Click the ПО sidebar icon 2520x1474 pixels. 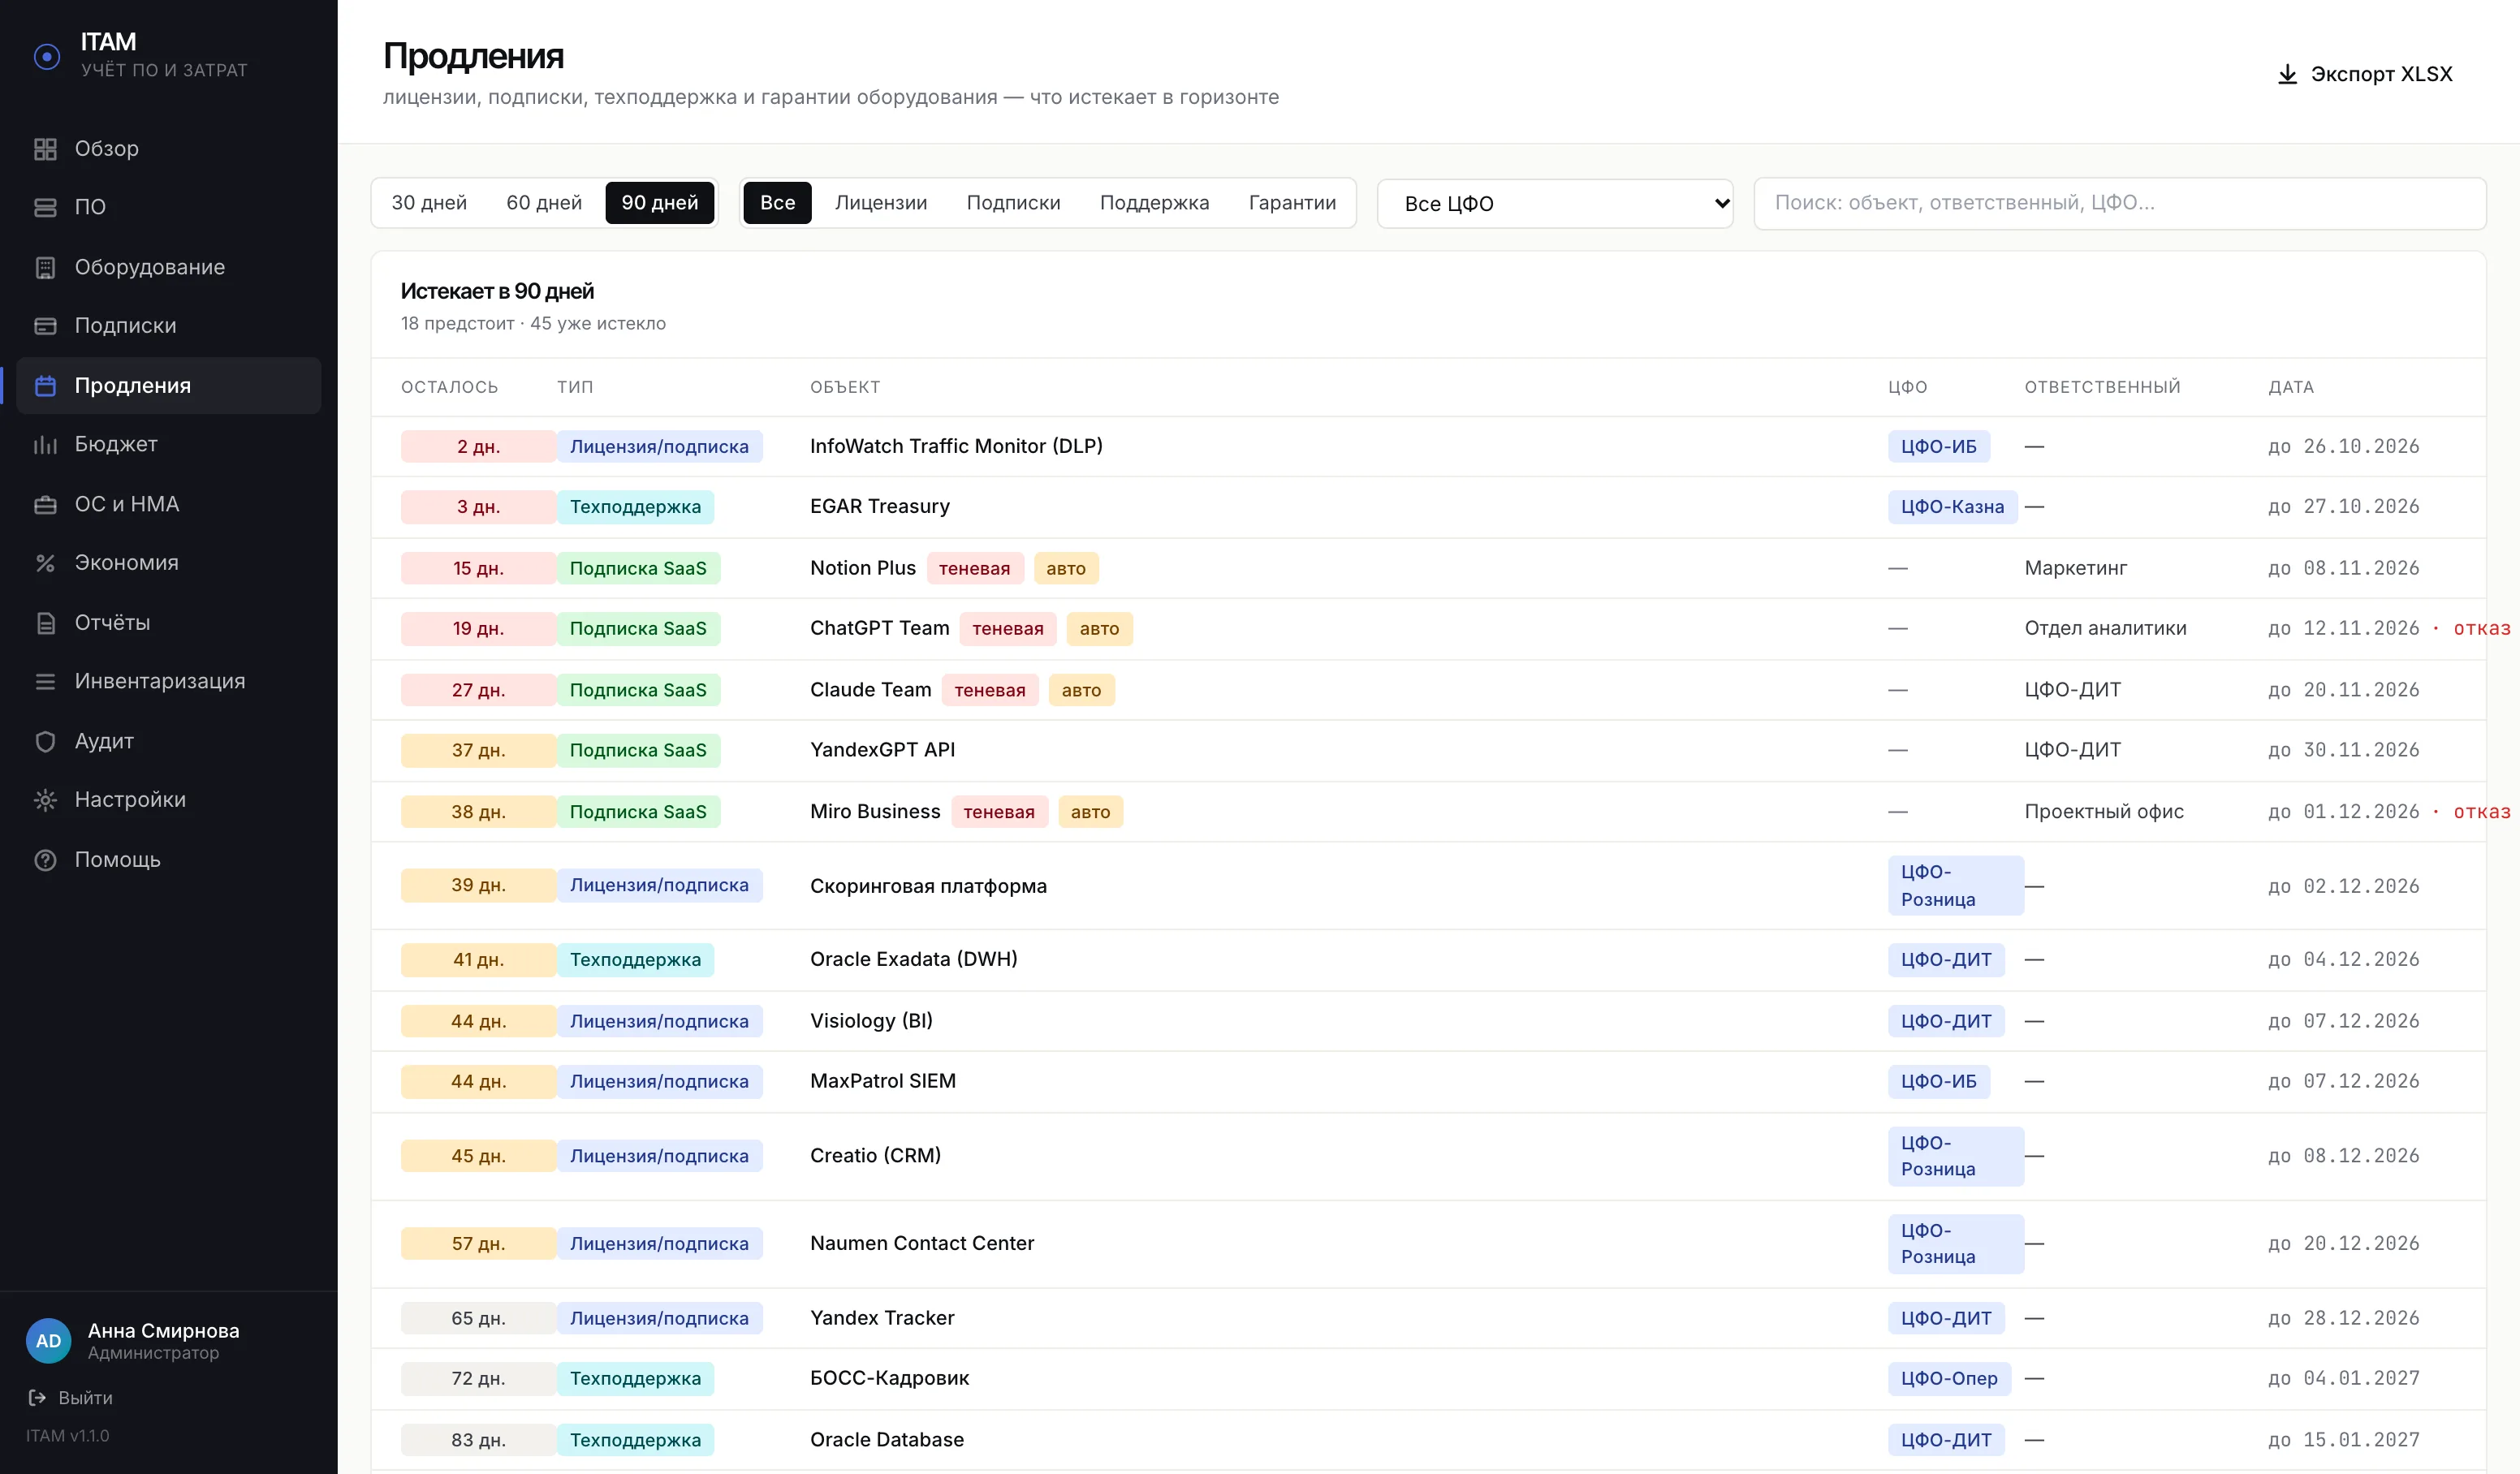point(45,207)
